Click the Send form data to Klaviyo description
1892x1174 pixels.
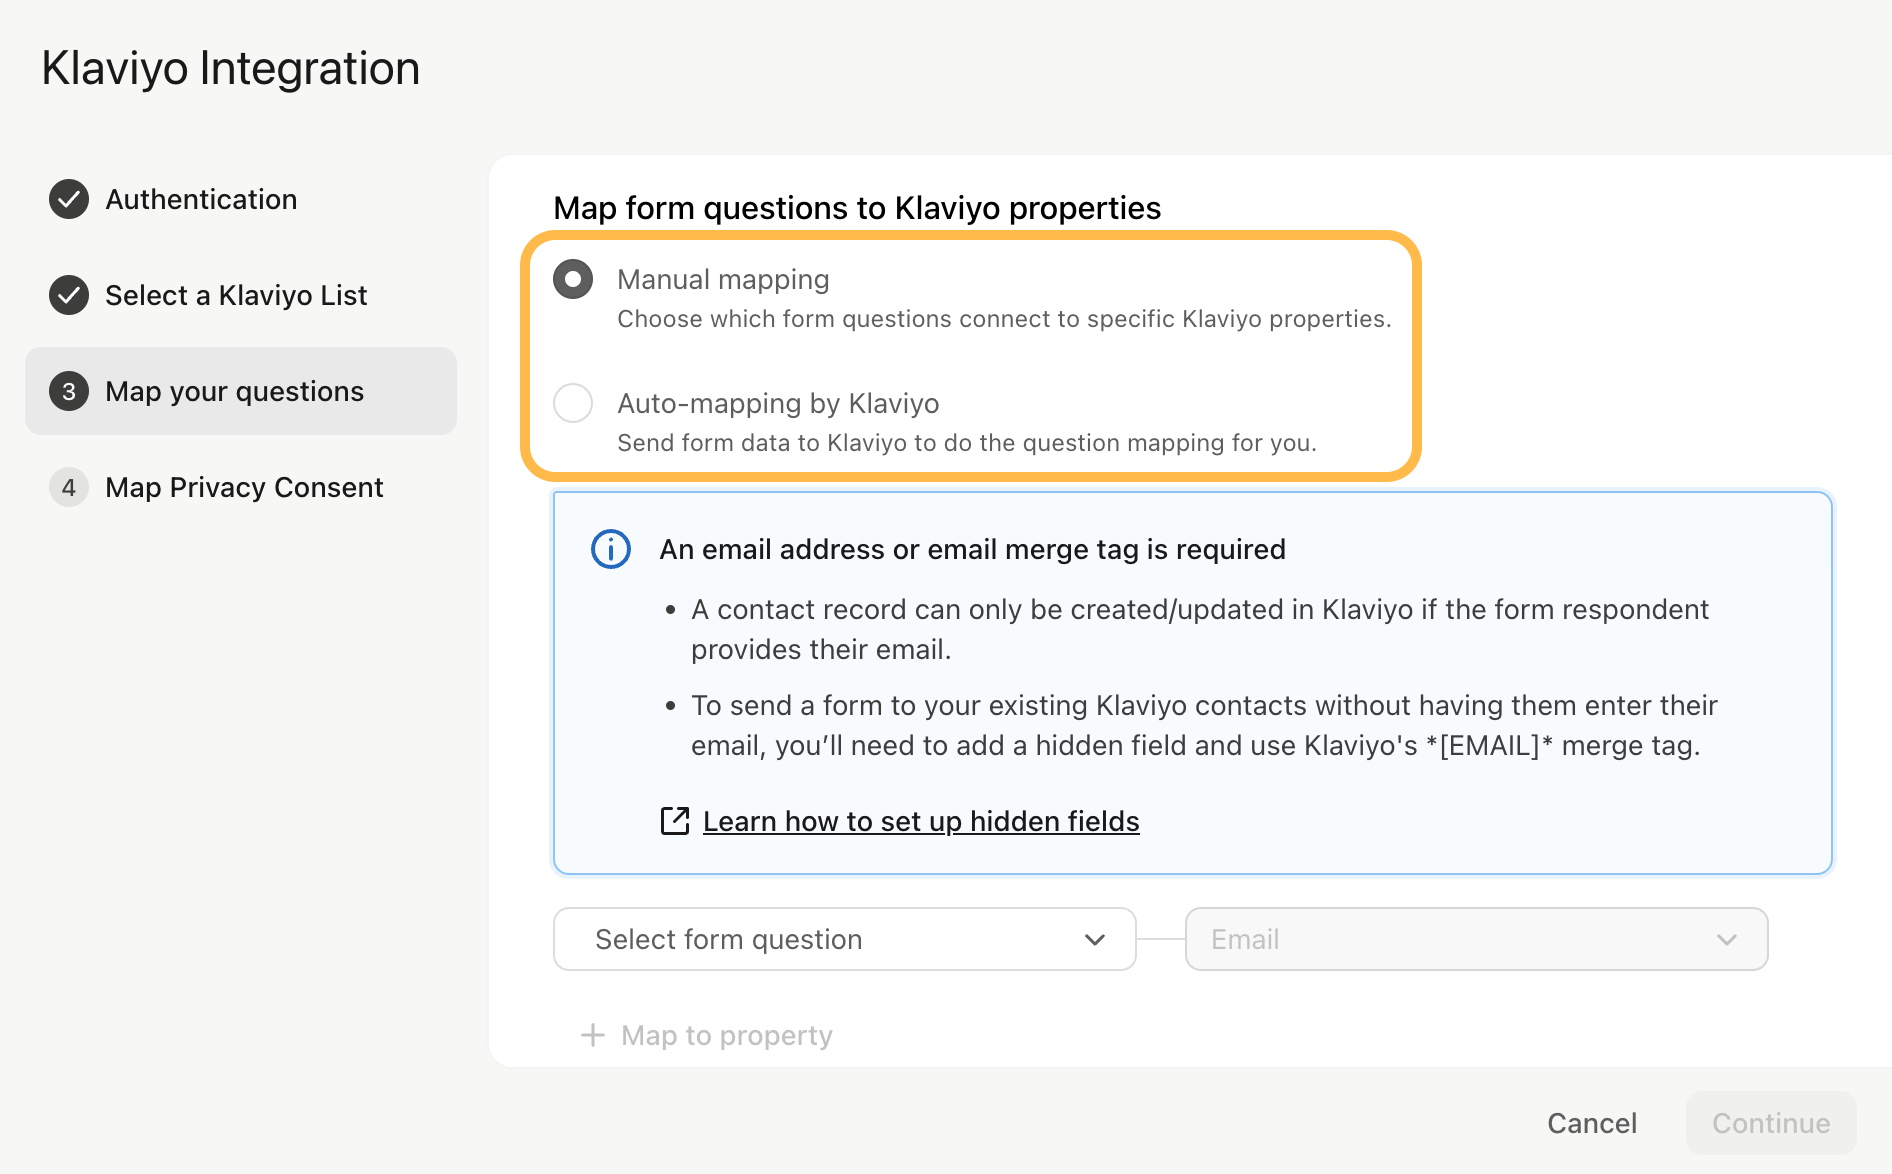pyautogui.click(x=967, y=443)
